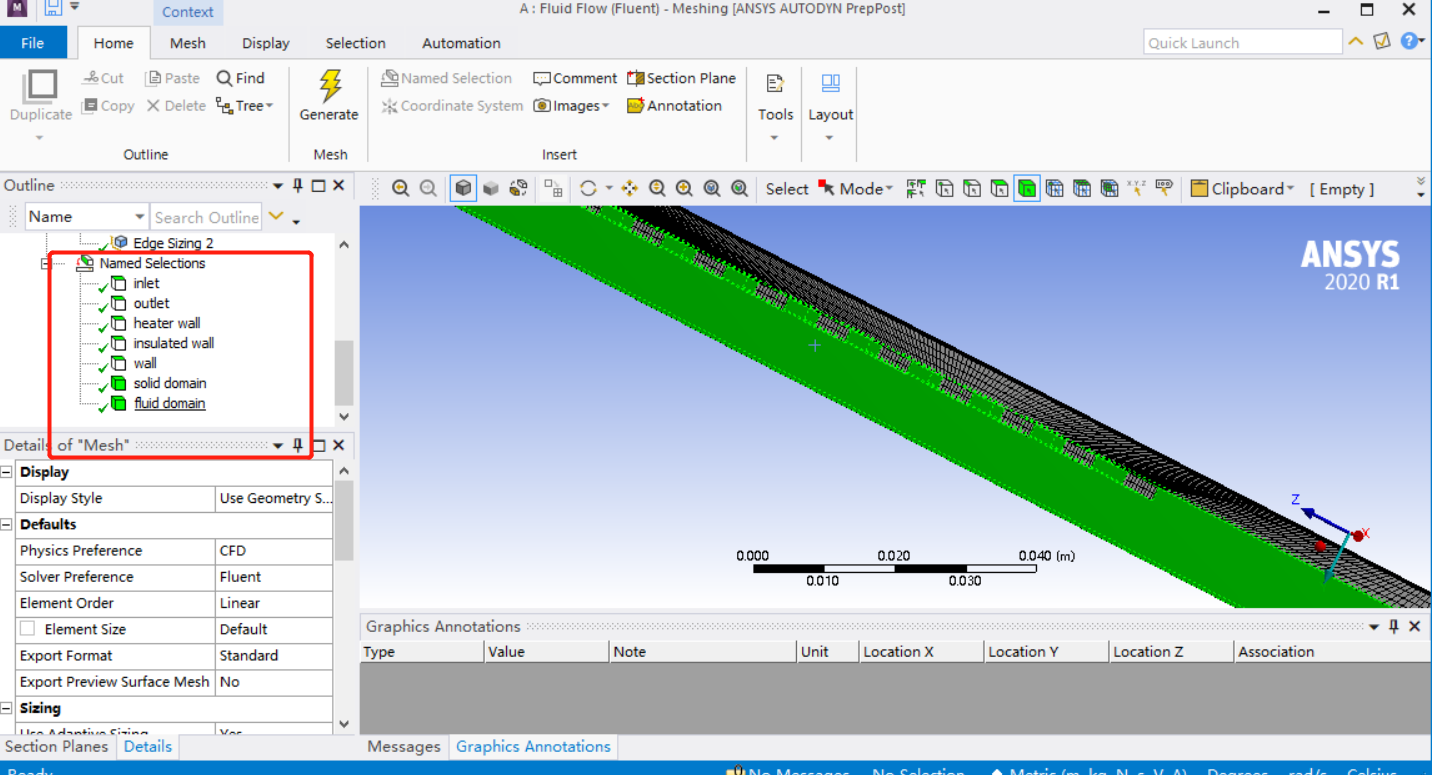1432x776 pixels.
Task: Open the File menu
Action: tap(33, 43)
